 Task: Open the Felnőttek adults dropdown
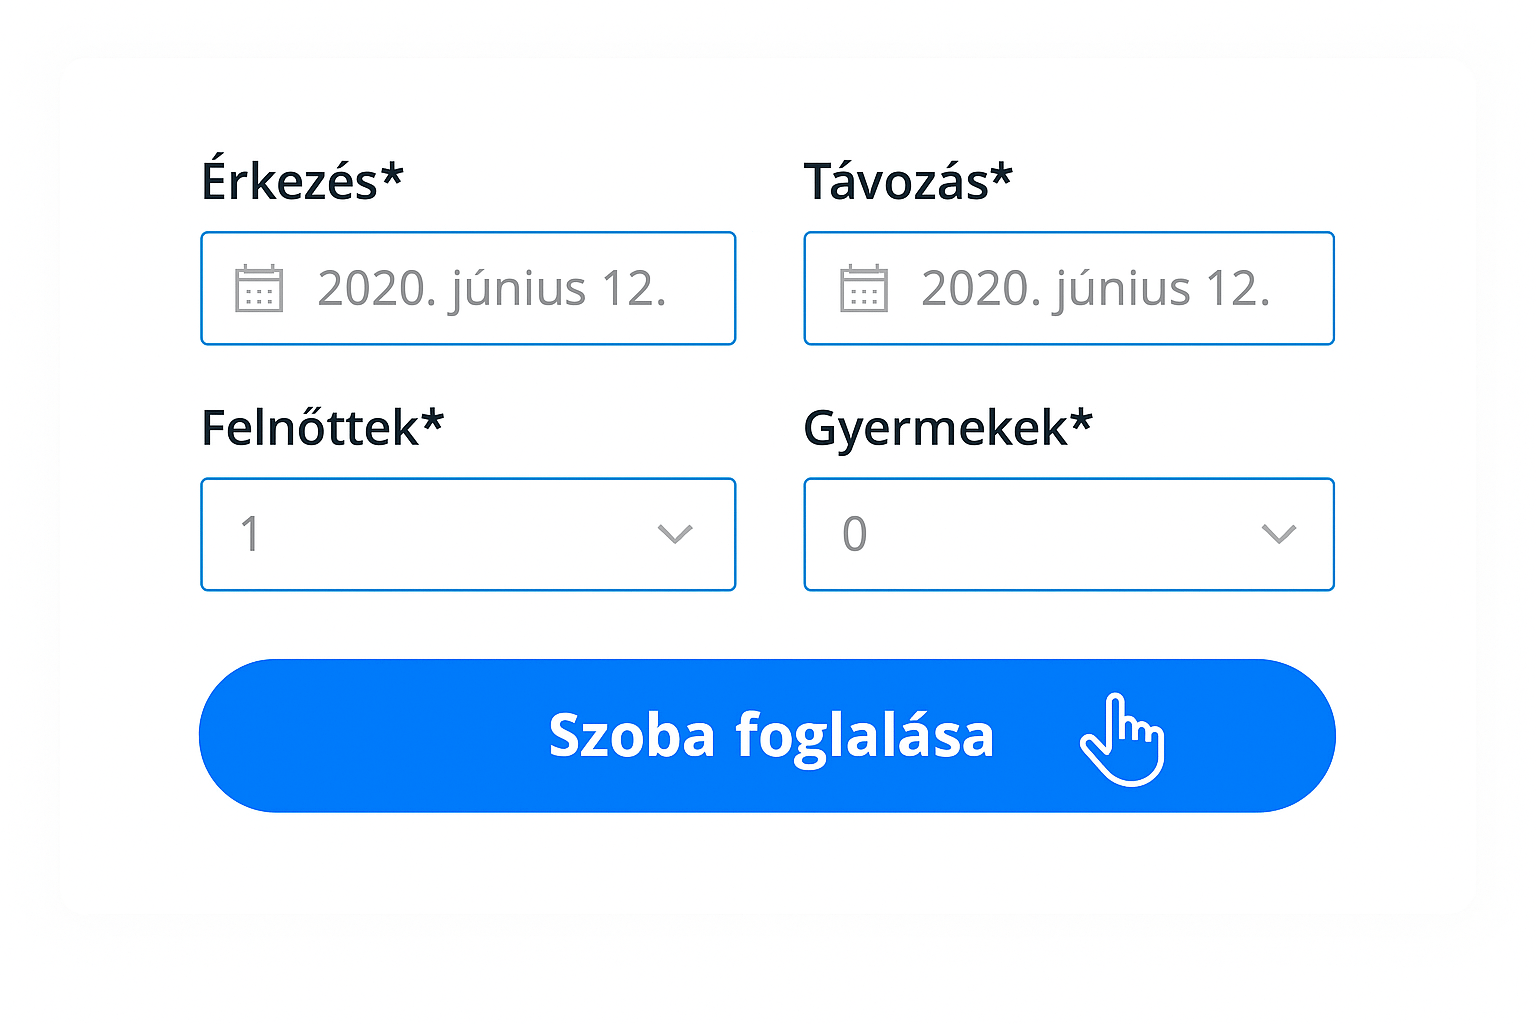coord(468,534)
